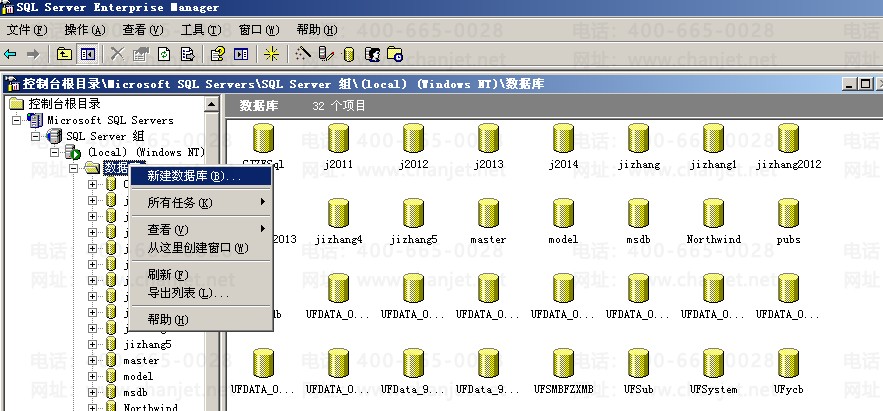Choose 新建数据库 from the context menu
Screen dimensions: 883x411
tap(194, 176)
